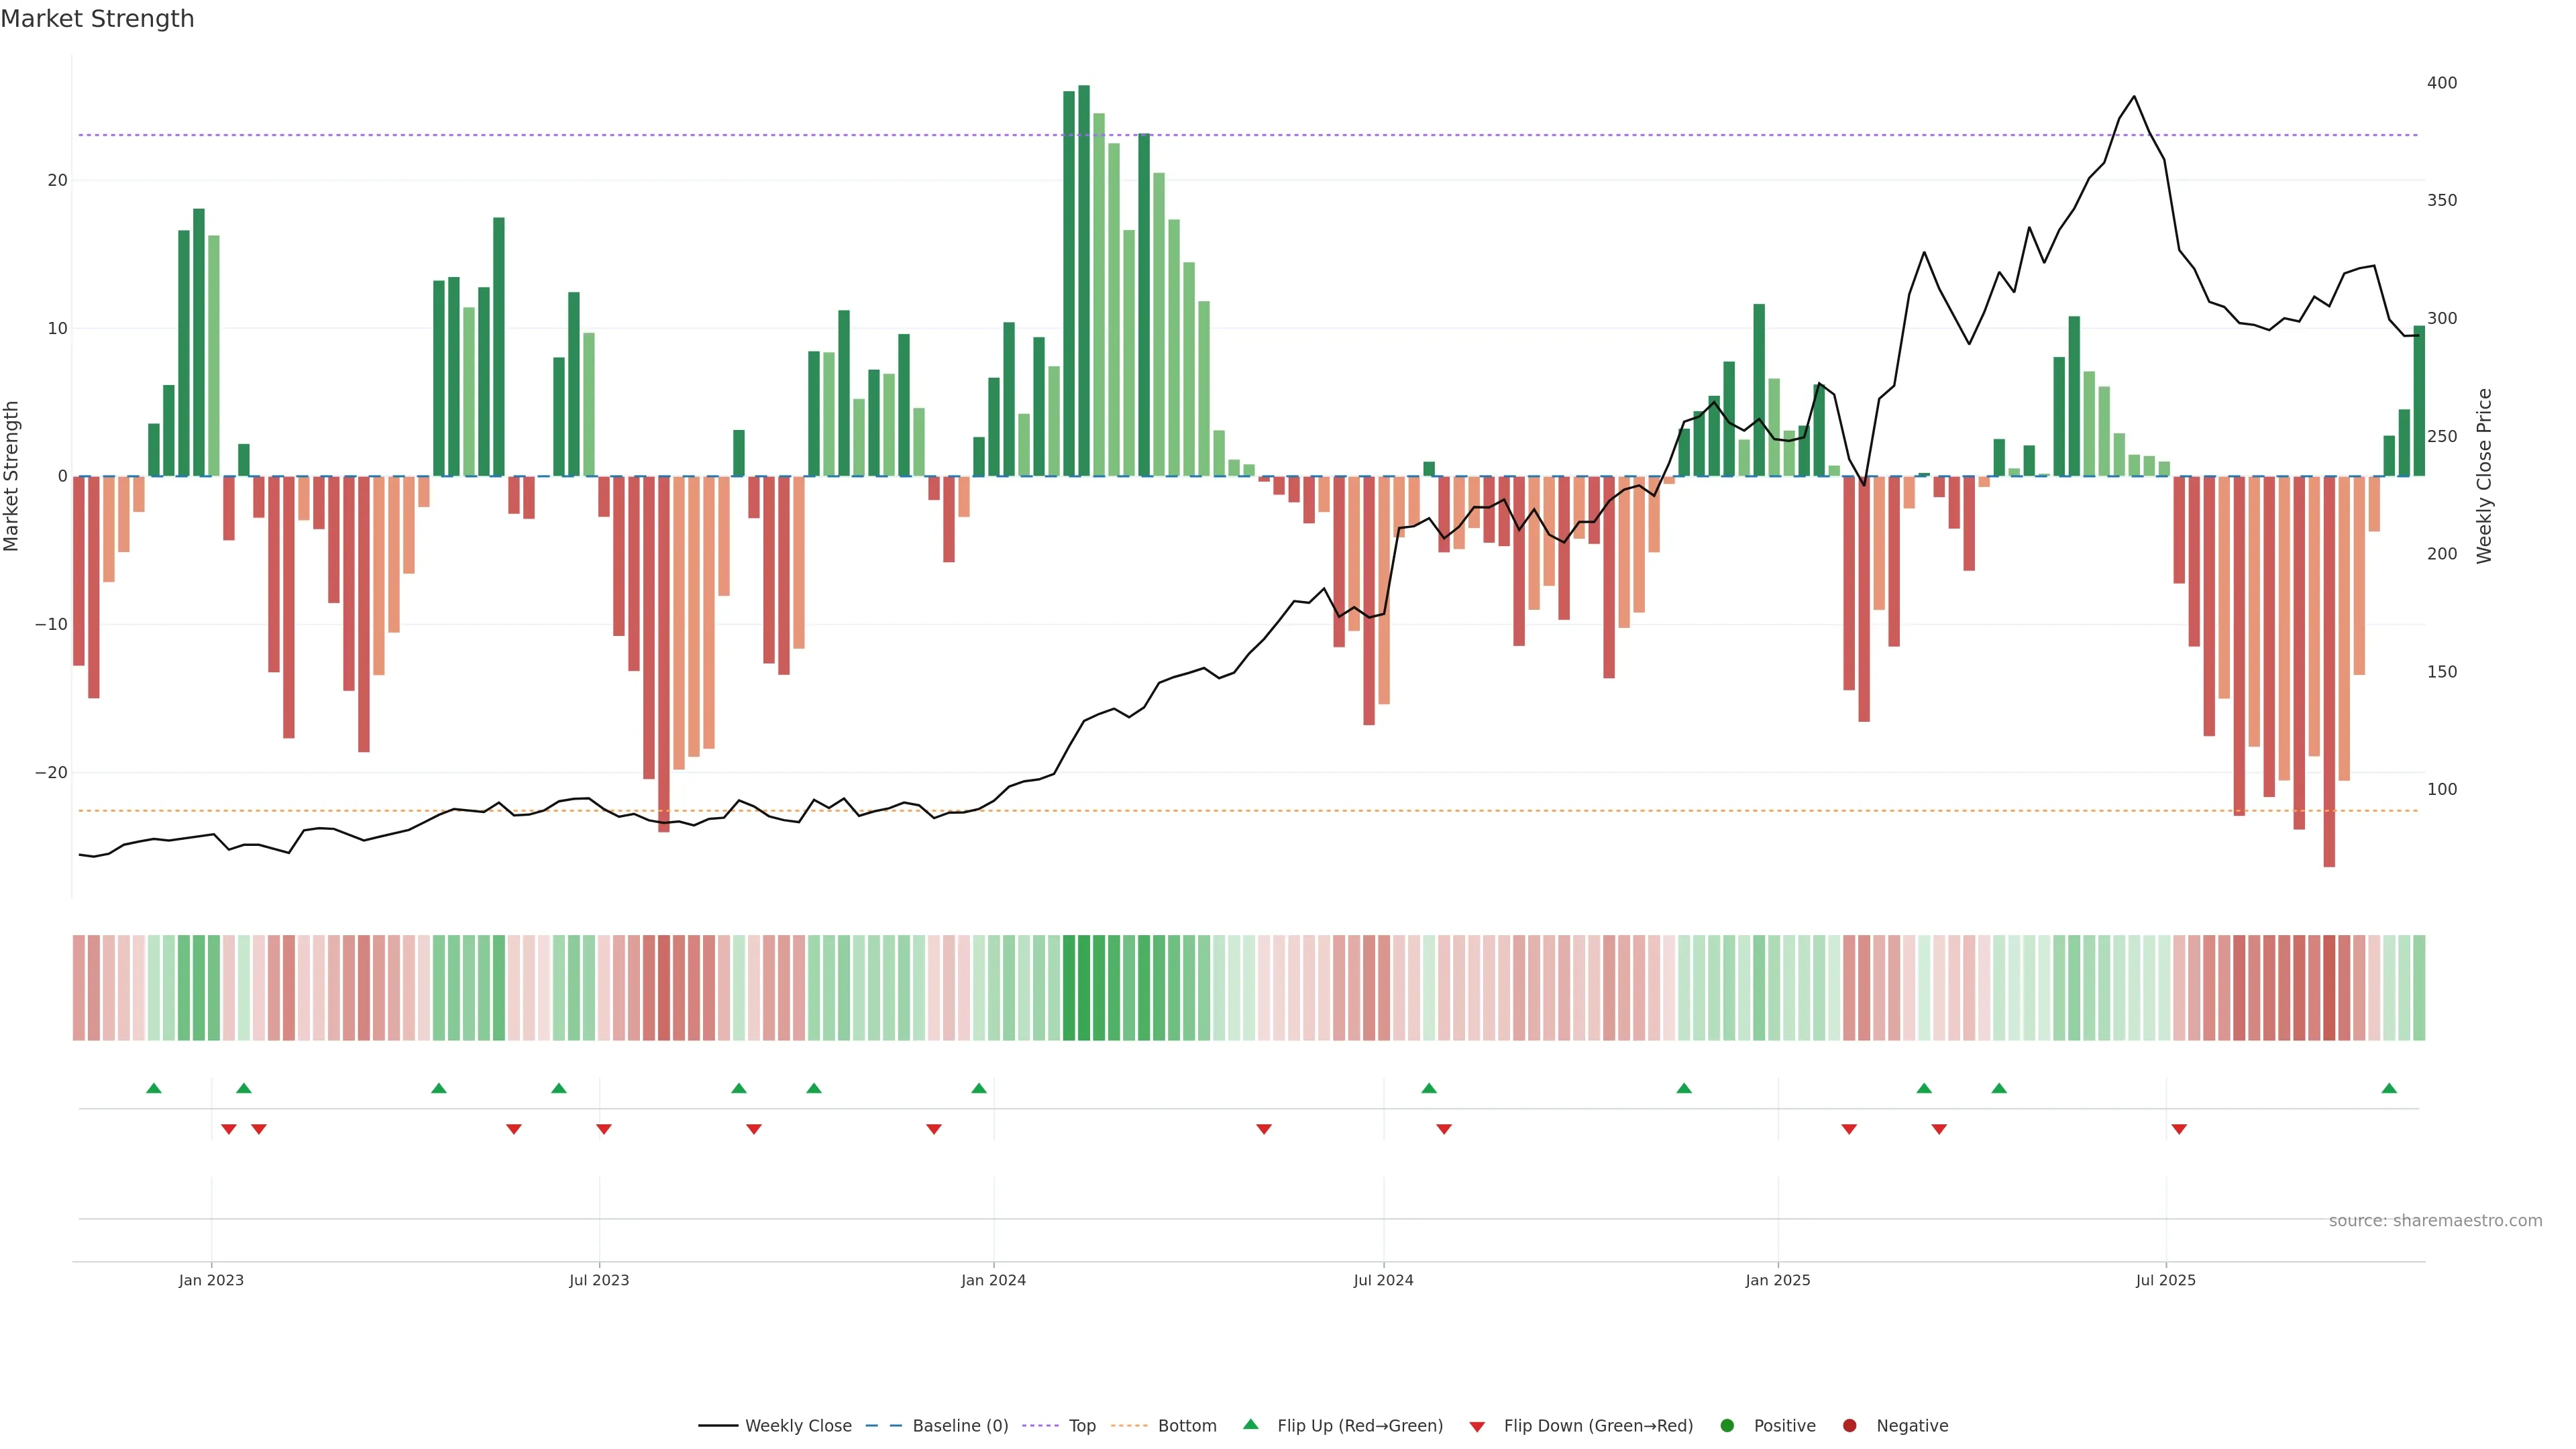Screen dimensions: 2576x1449
Task: Click the dark red Negative circle legend icon
Action: pos(1849,1425)
